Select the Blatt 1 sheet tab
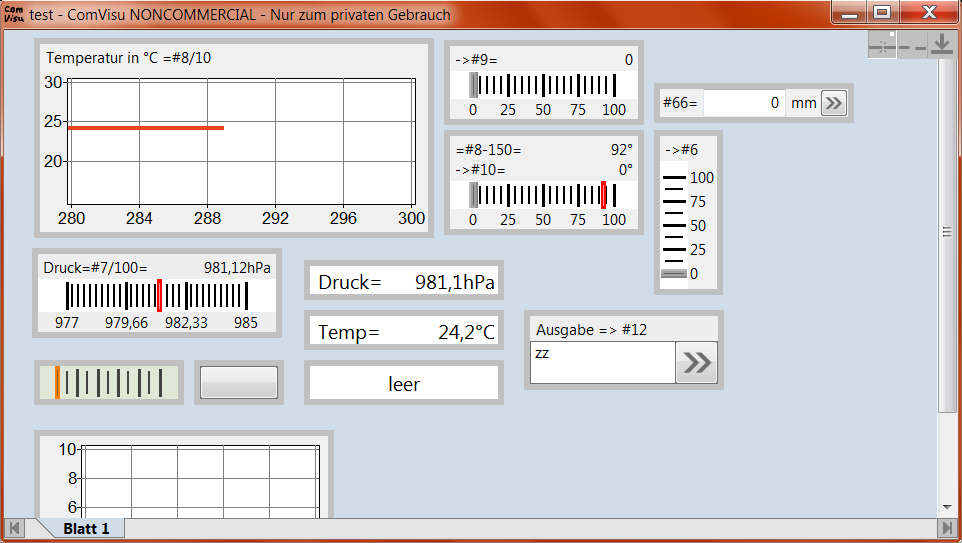The image size is (962, 543). coord(86,528)
